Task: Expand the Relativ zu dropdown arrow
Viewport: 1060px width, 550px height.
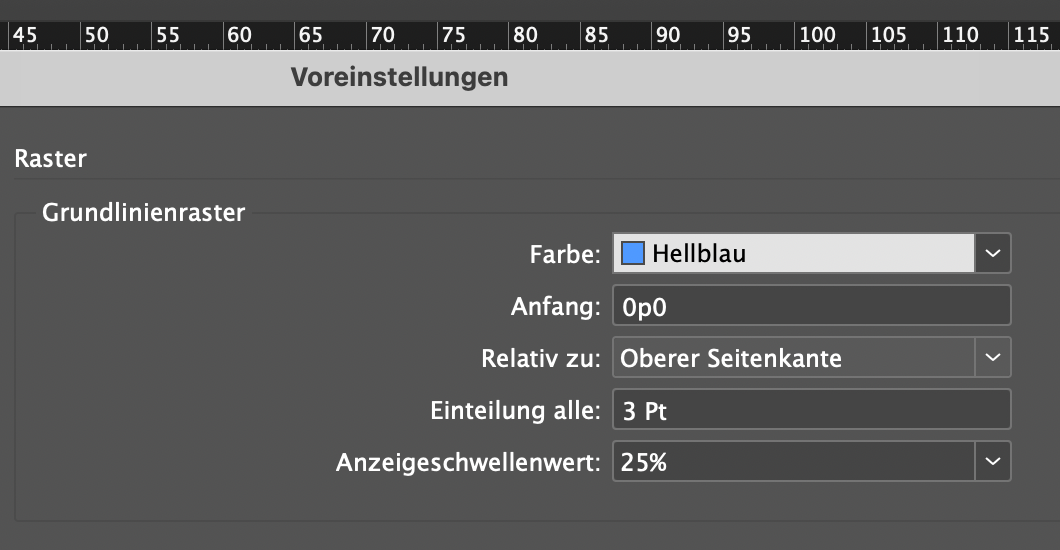Action: click(992, 357)
